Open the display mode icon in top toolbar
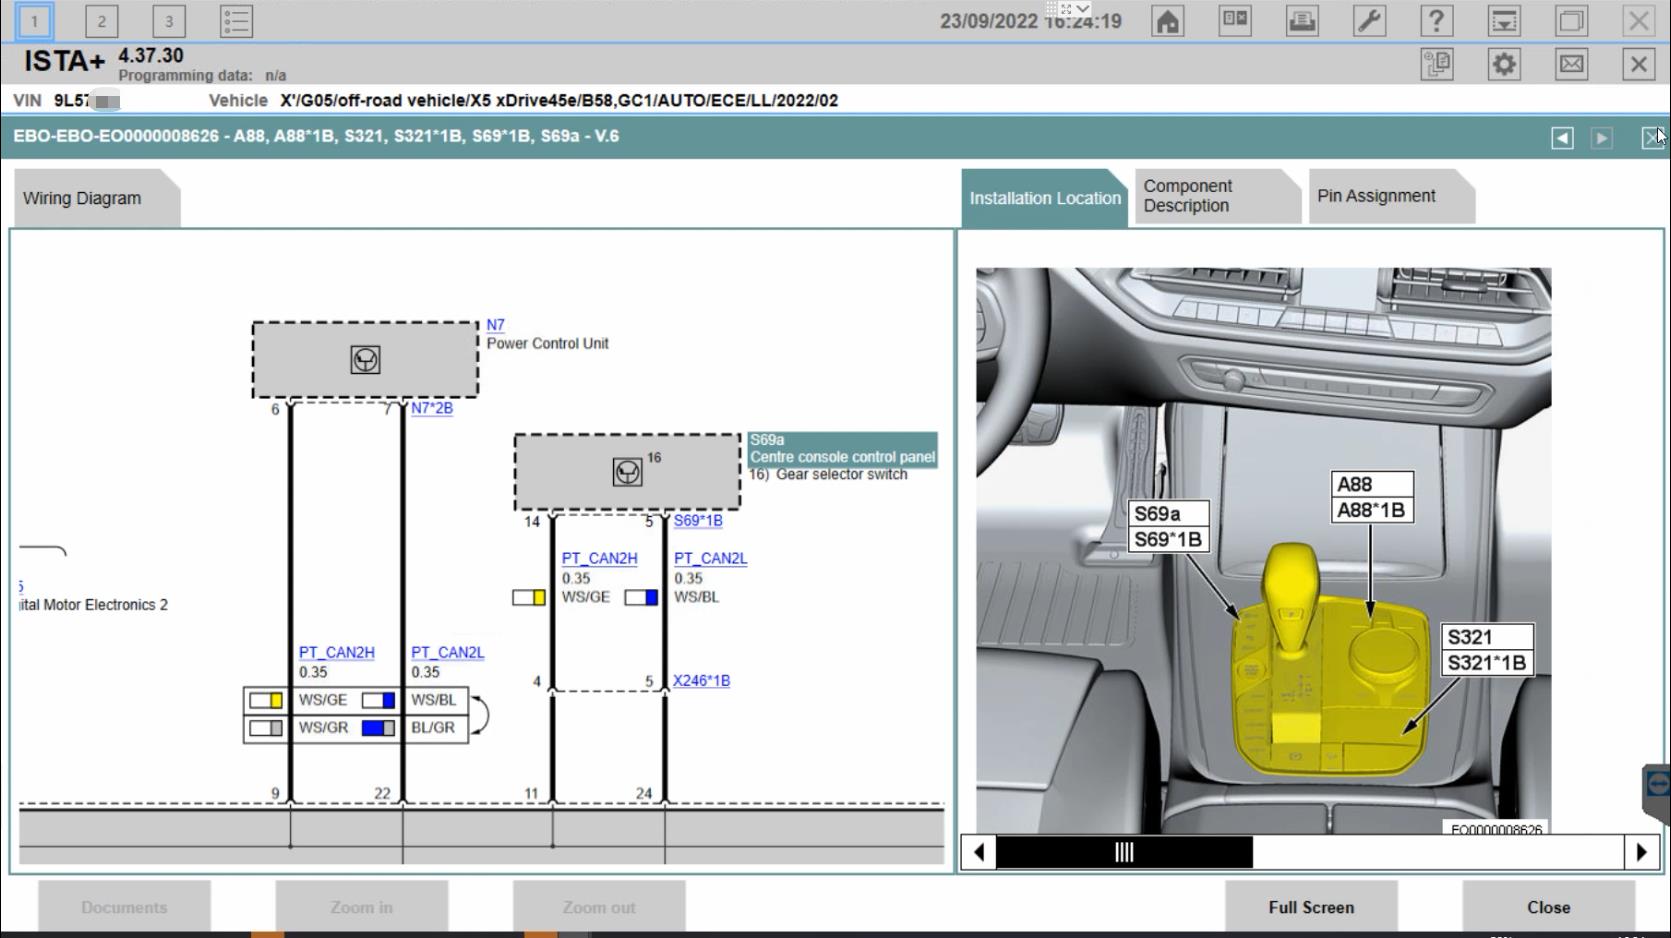Image resolution: width=1671 pixels, height=938 pixels. (x=1235, y=21)
